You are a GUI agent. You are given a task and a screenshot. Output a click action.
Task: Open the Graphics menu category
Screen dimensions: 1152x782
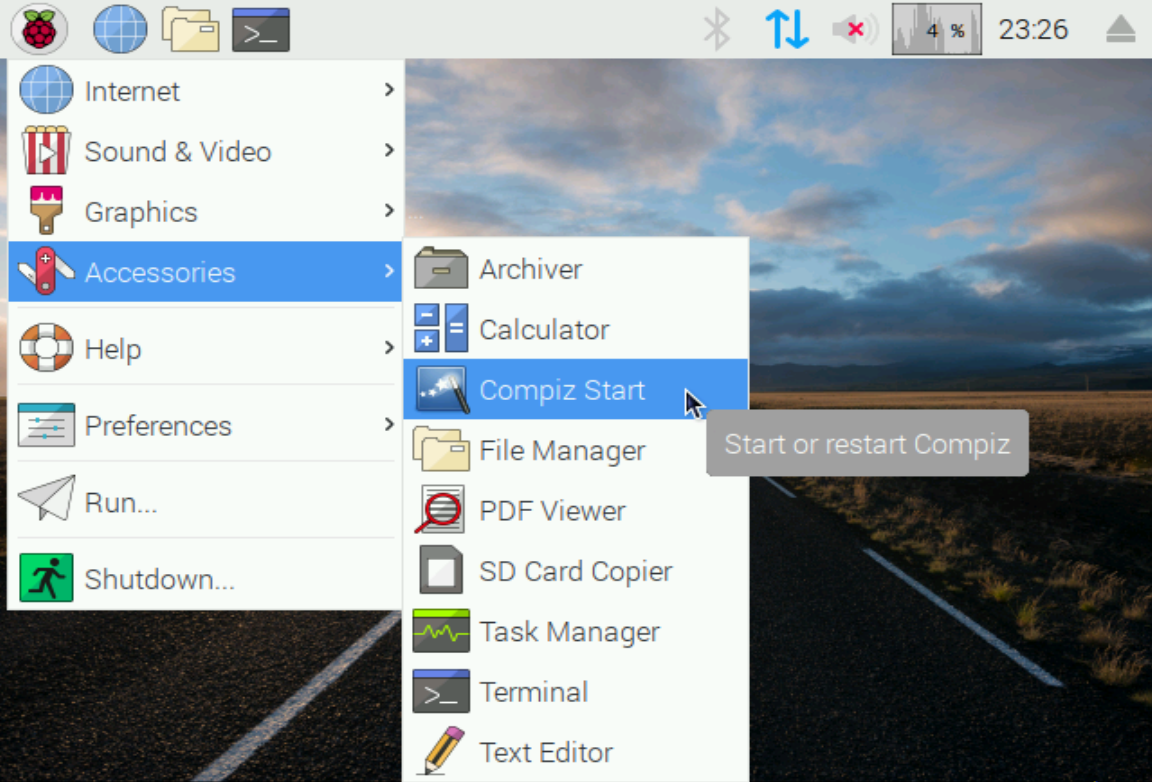click(x=205, y=211)
